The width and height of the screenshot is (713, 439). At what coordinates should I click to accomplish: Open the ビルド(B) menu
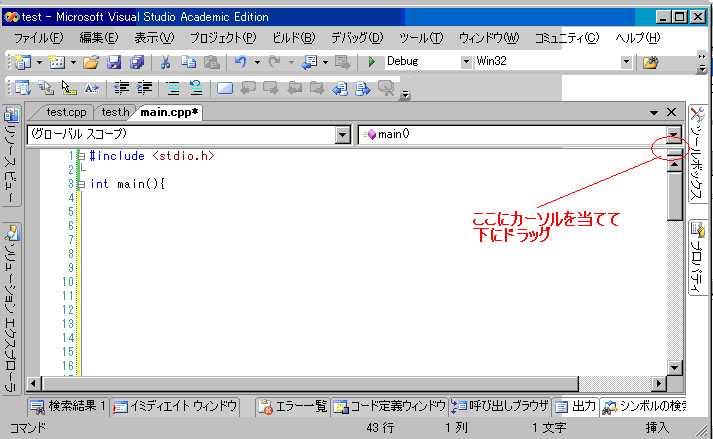(293, 37)
